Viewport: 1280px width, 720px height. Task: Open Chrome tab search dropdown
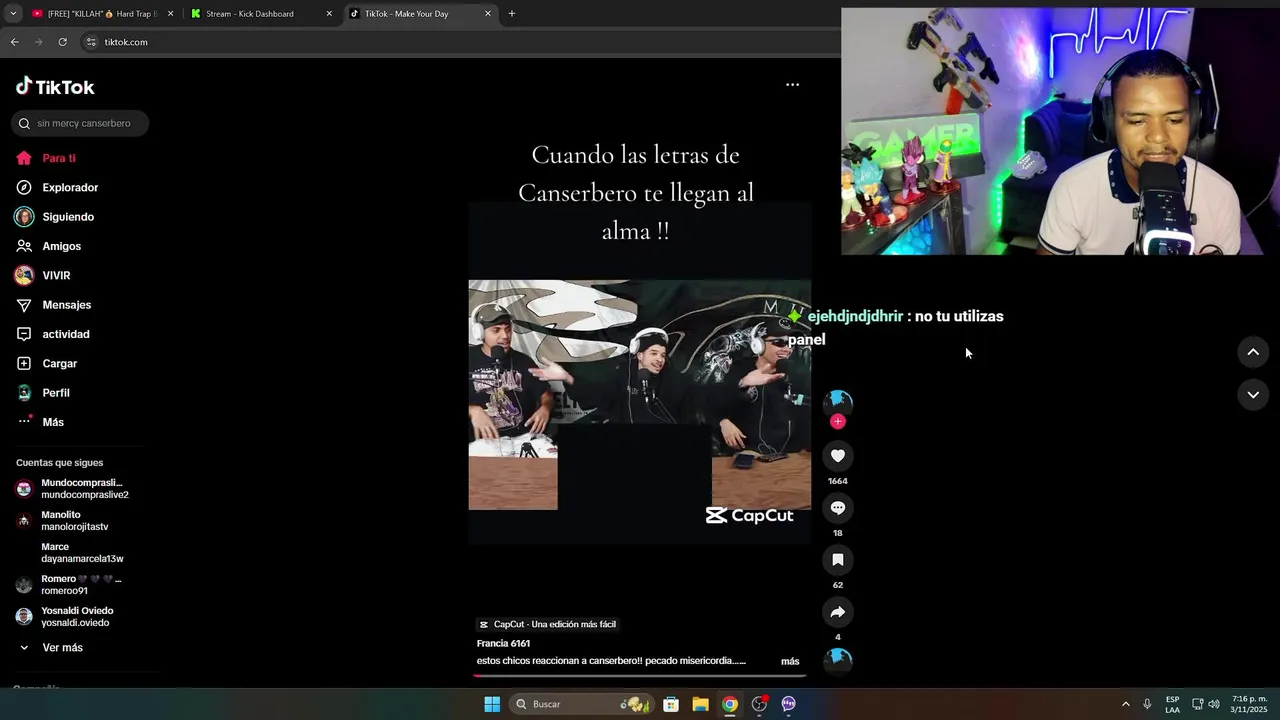point(13,14)
